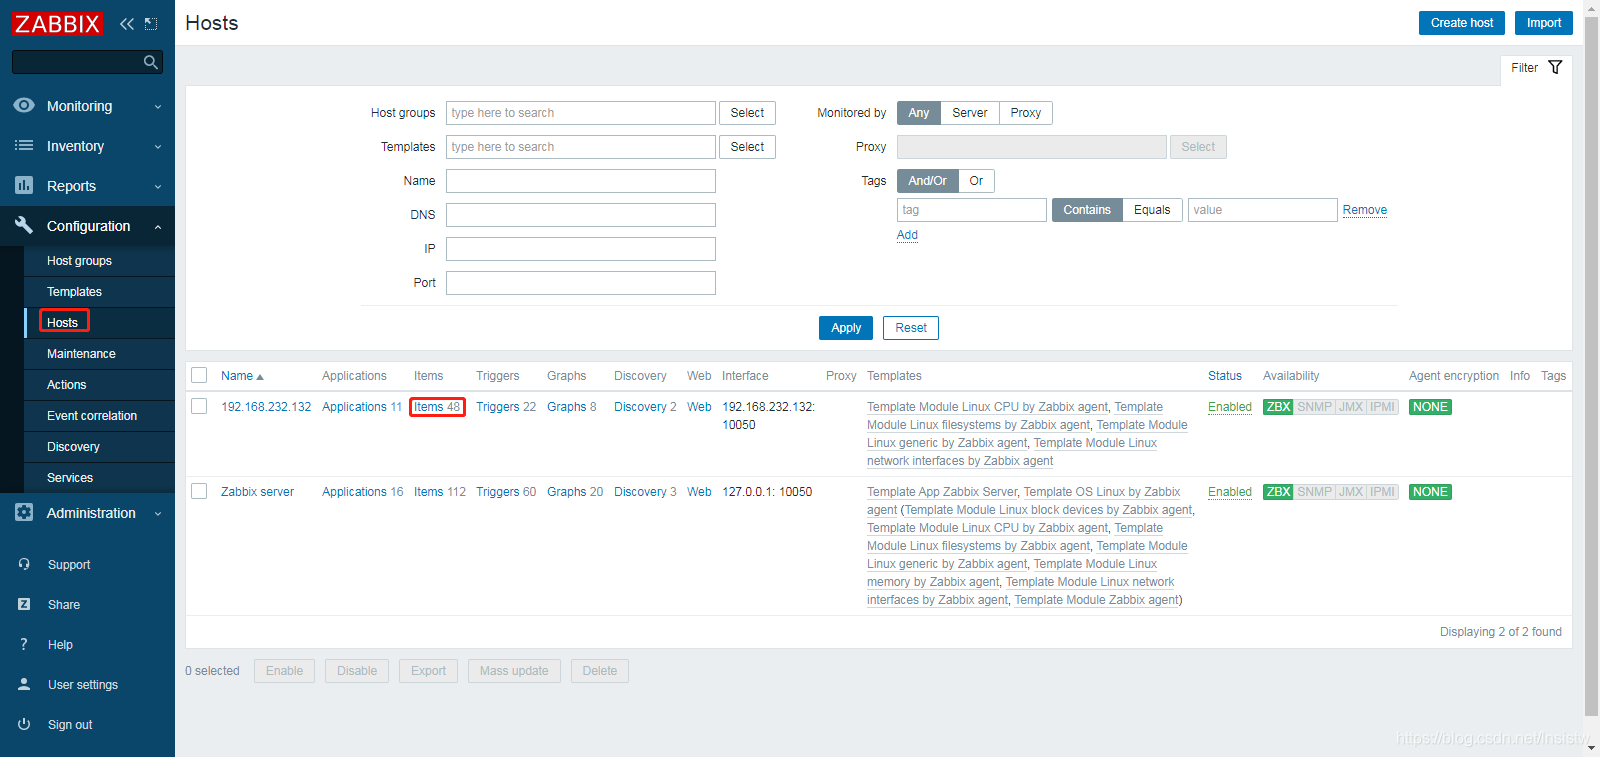This screenshot has width=1600, height=757.
Task: Open Items 48 for 192.168.232.132
Action: [x=437, y=407]
